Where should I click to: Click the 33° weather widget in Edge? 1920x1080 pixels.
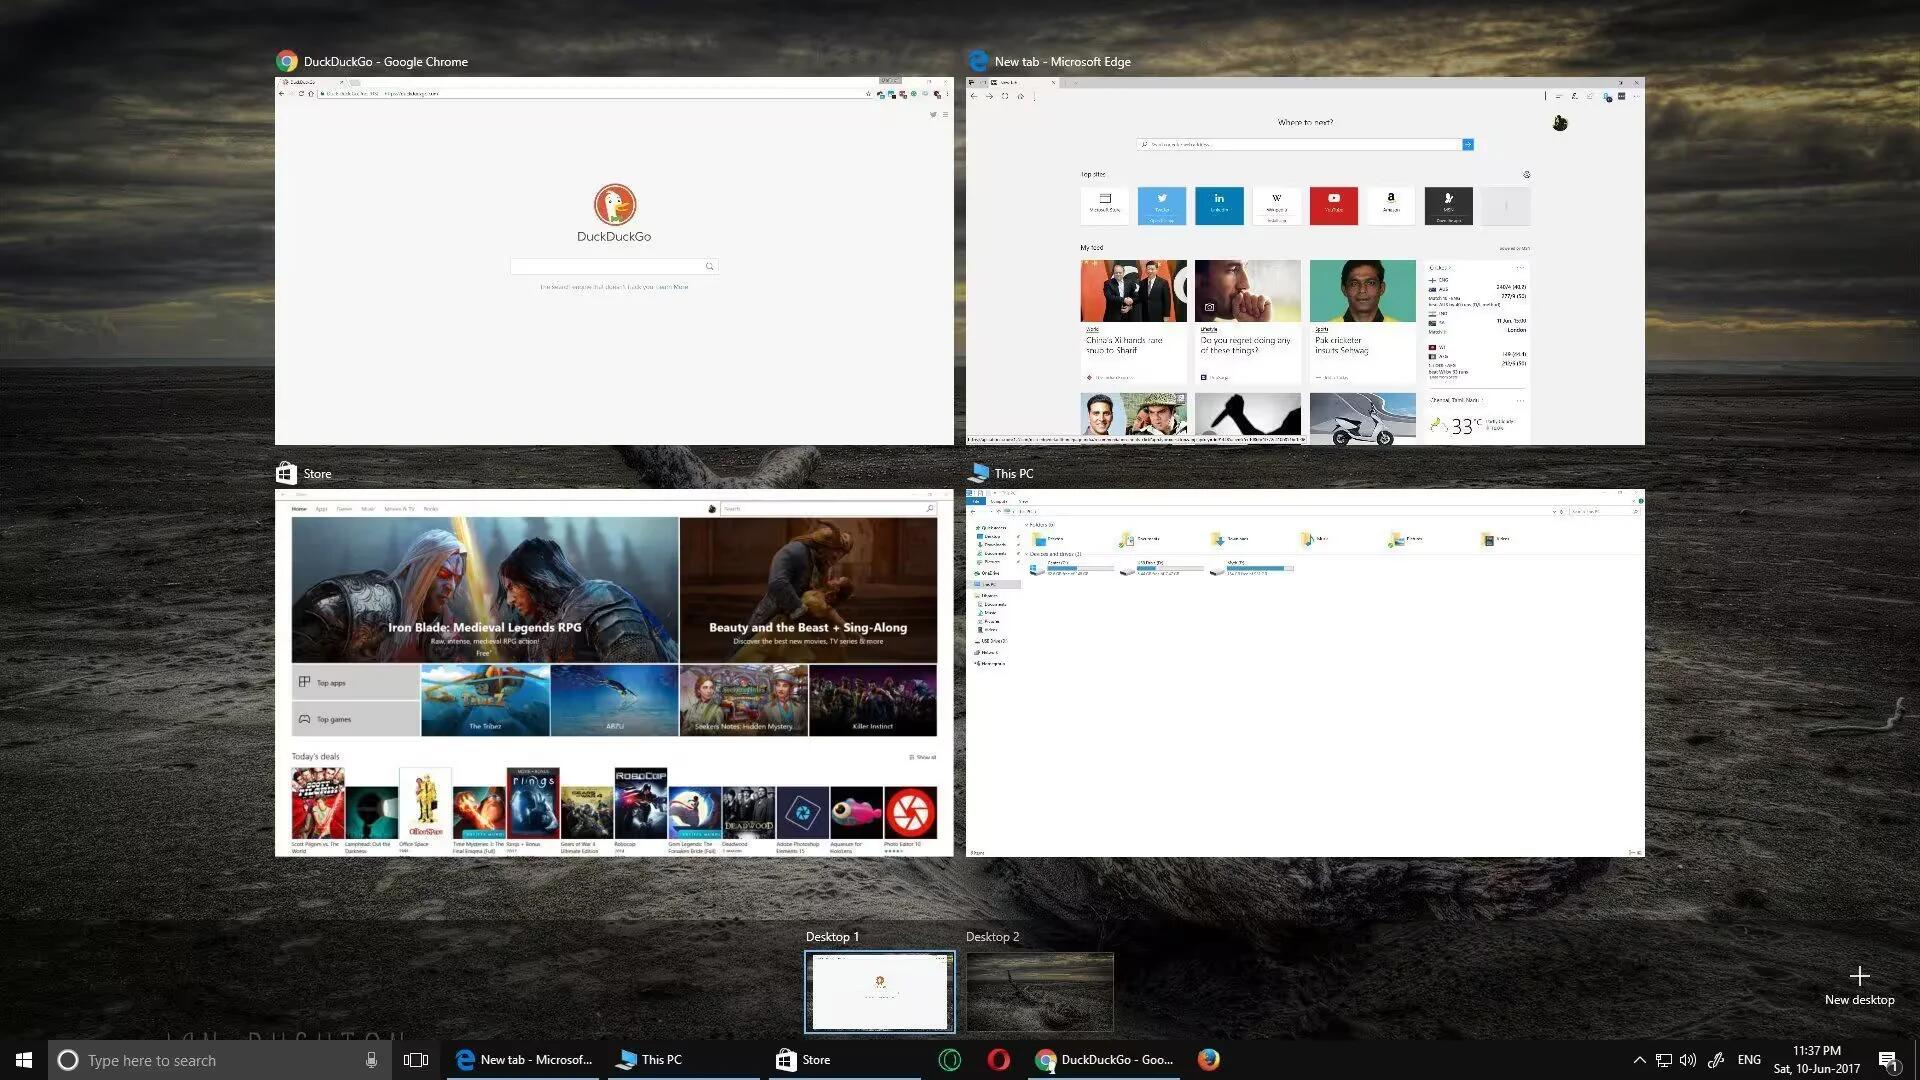click(x=1477, y=418)
